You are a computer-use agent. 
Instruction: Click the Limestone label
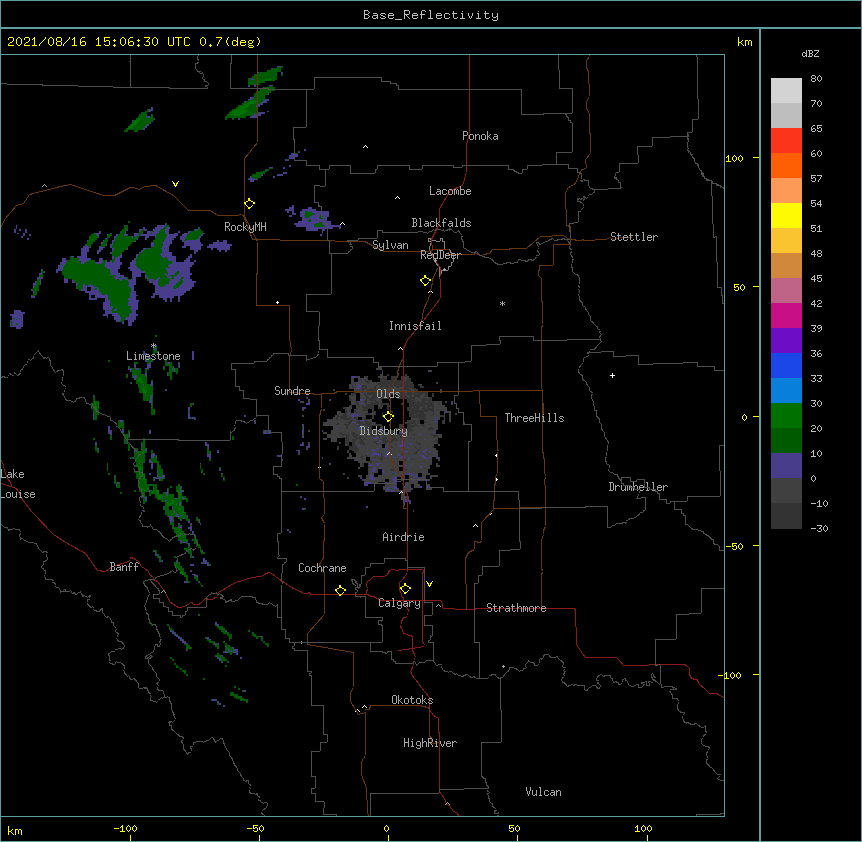[x=153, y=356]
